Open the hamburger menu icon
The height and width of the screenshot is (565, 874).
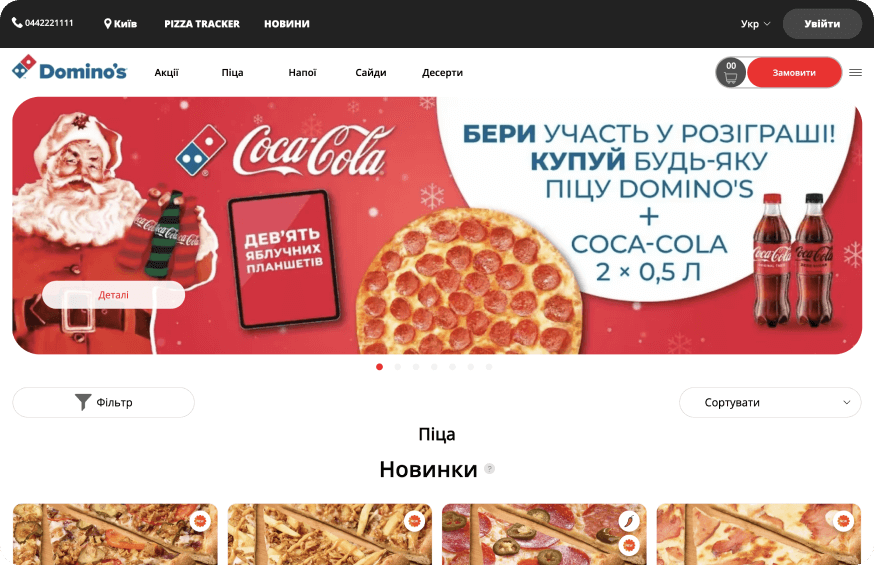coord(856,72)
